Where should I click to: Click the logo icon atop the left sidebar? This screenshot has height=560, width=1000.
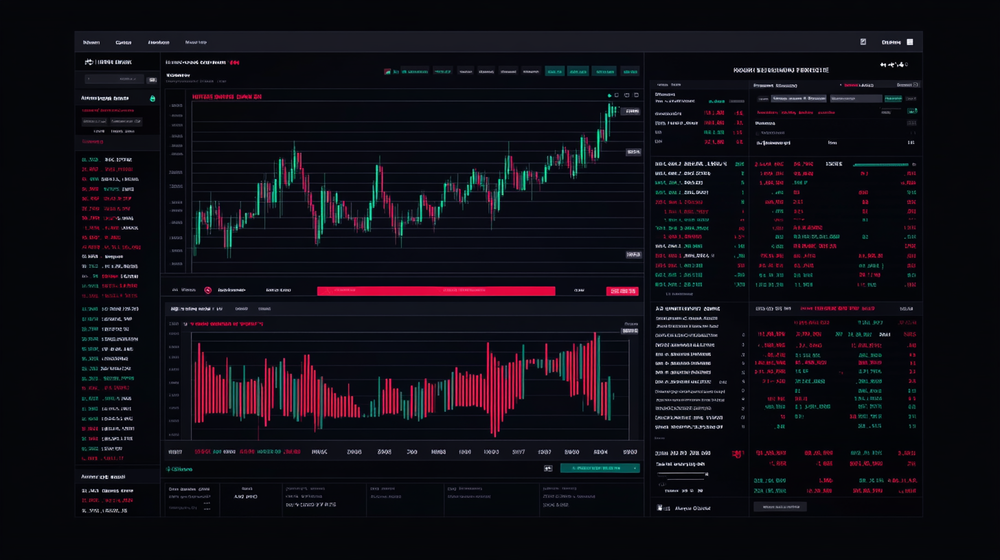point(87,62)
